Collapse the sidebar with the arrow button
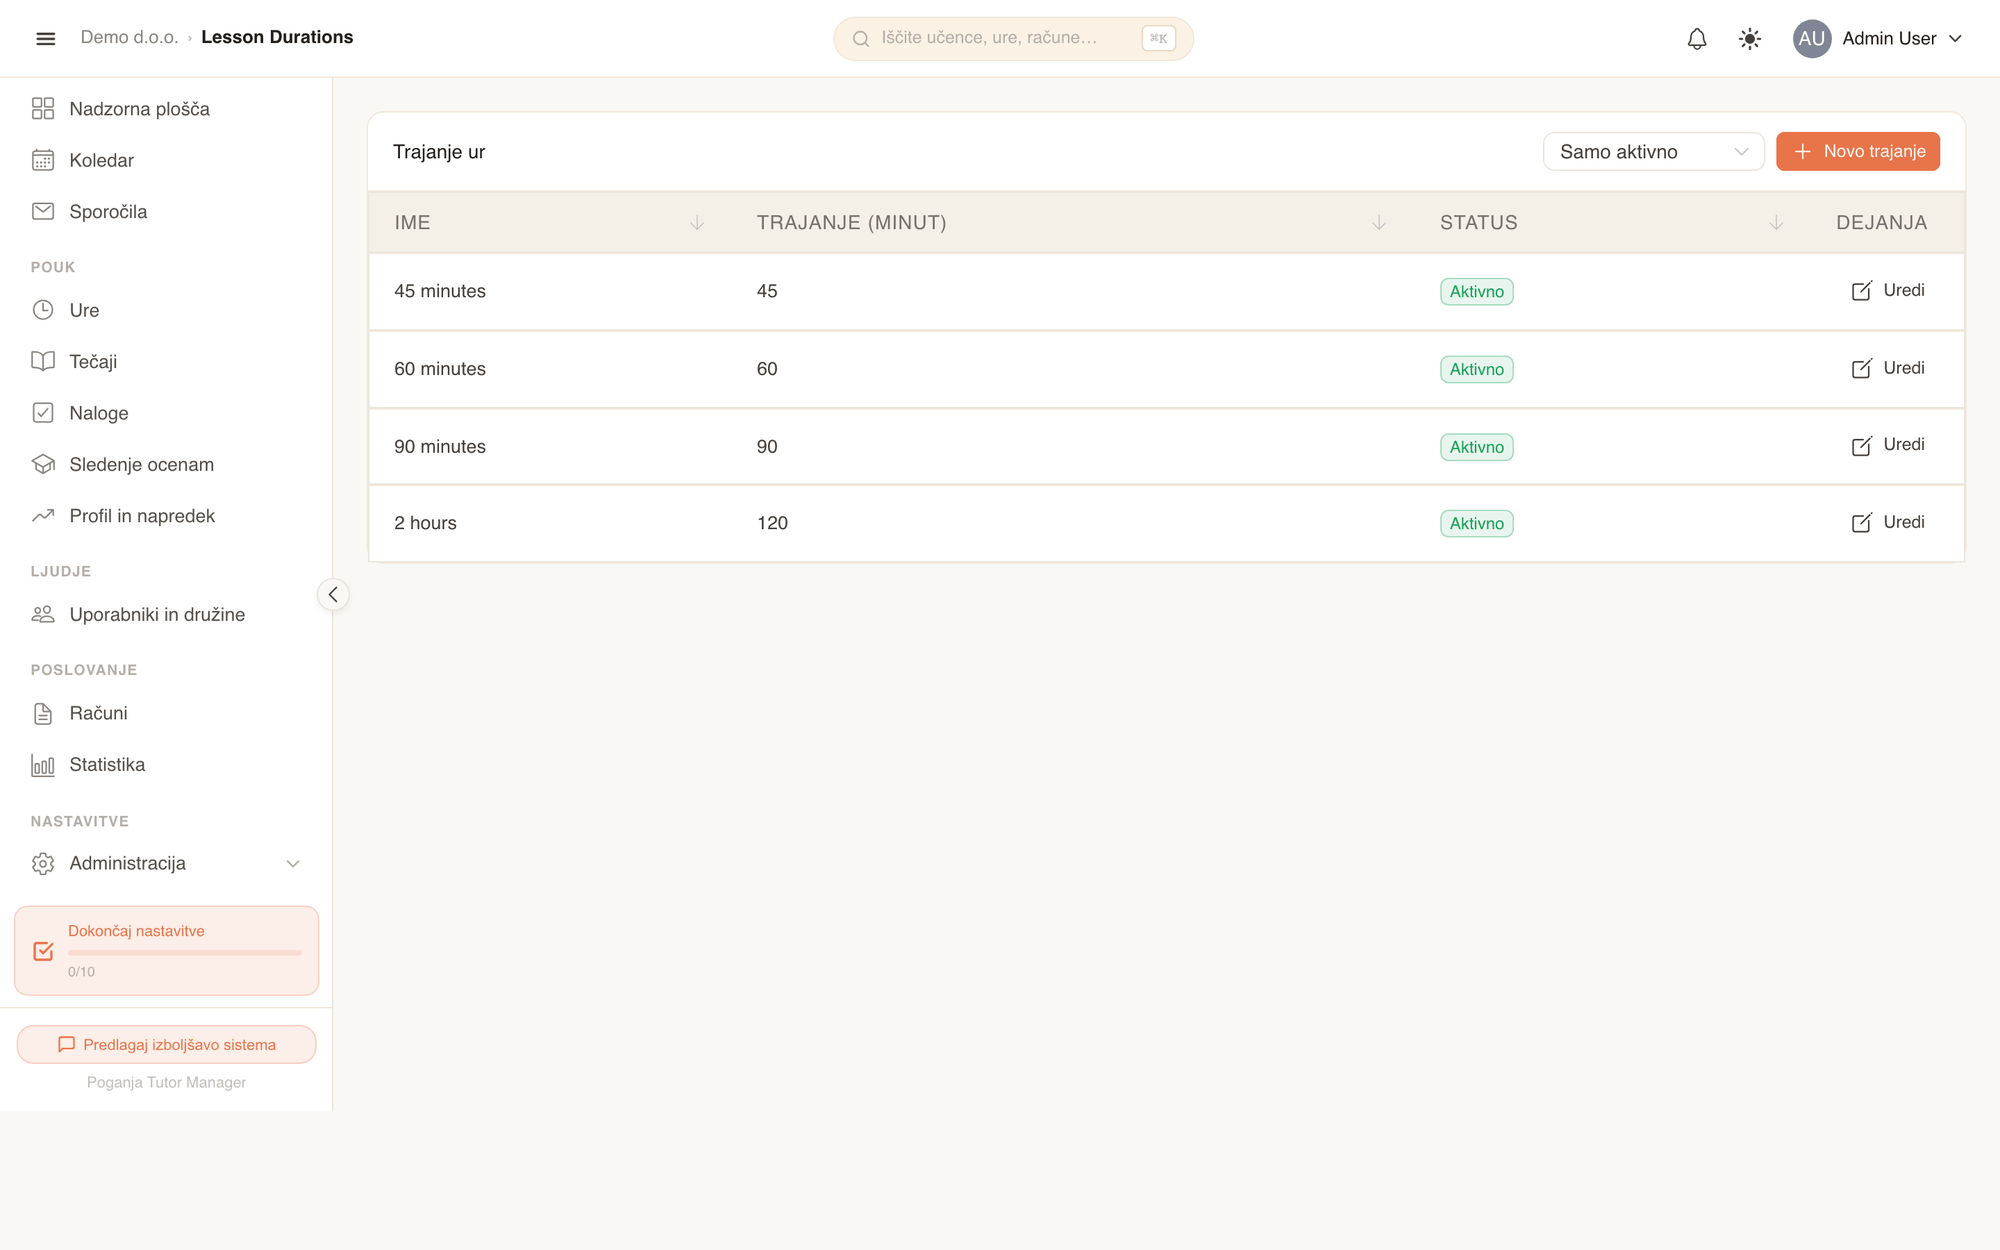 (x=333, y=595)
